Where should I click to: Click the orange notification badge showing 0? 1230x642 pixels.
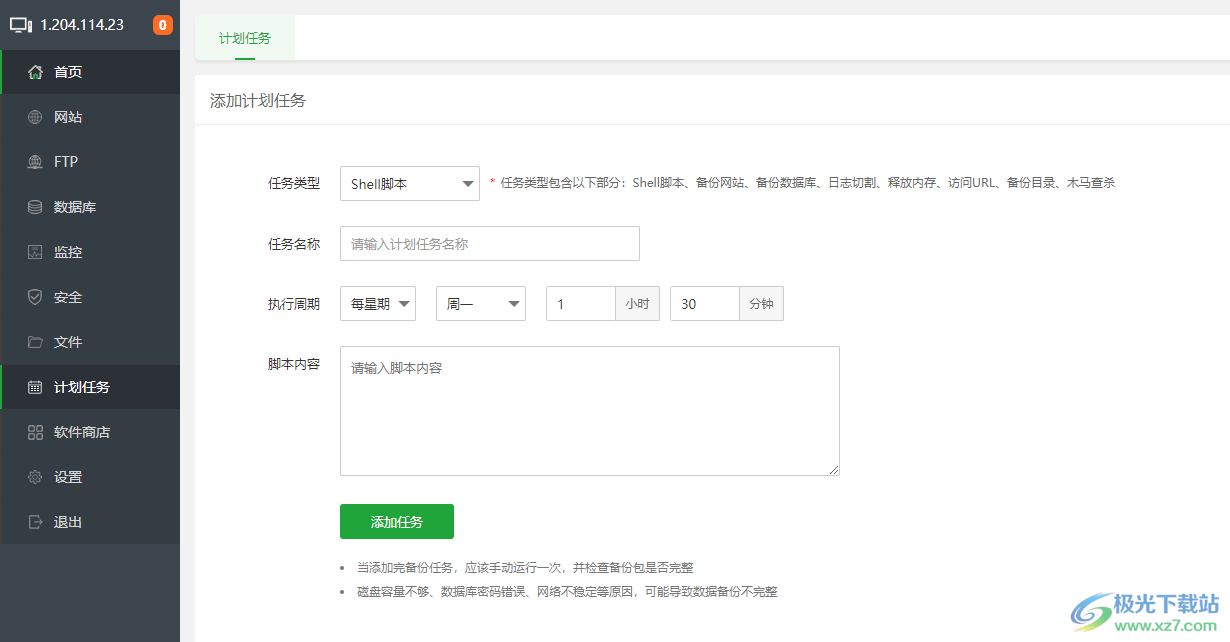pyautogui.click(x=163, y=25)
